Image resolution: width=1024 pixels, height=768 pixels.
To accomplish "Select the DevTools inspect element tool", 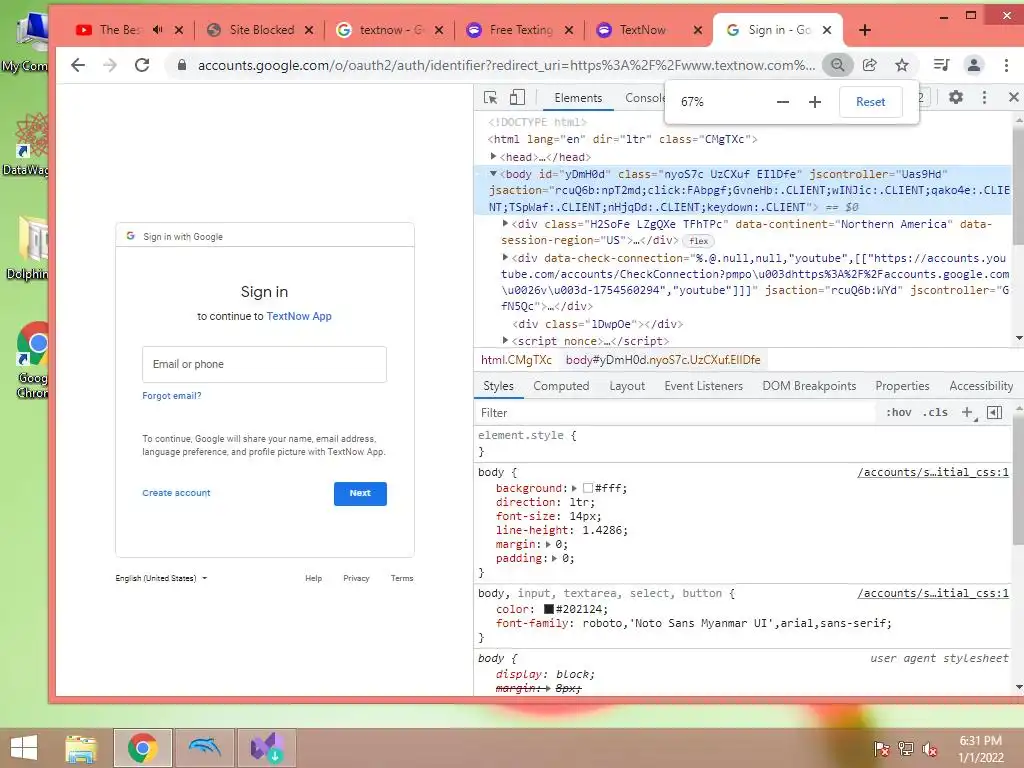I will (x=490, y=98).
